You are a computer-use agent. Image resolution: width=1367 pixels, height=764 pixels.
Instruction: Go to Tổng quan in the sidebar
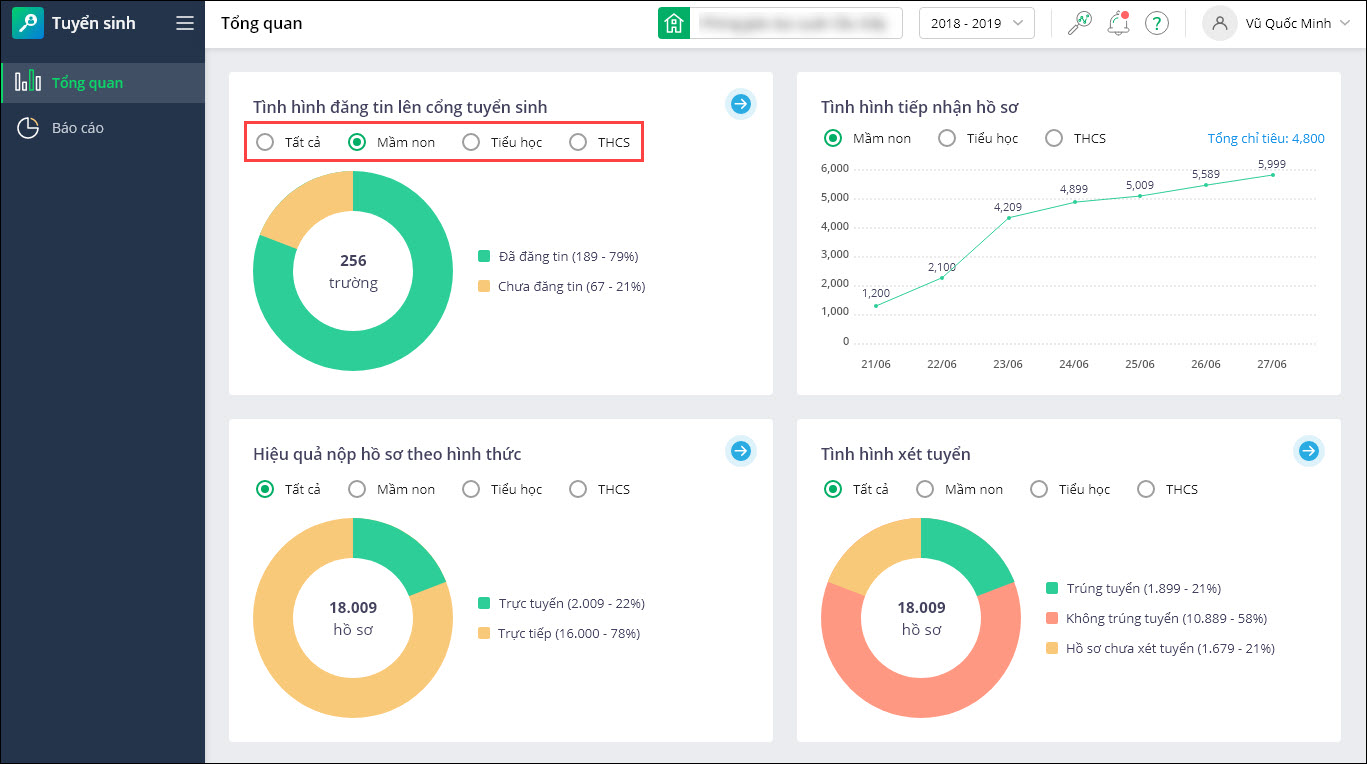coord(87,83)
